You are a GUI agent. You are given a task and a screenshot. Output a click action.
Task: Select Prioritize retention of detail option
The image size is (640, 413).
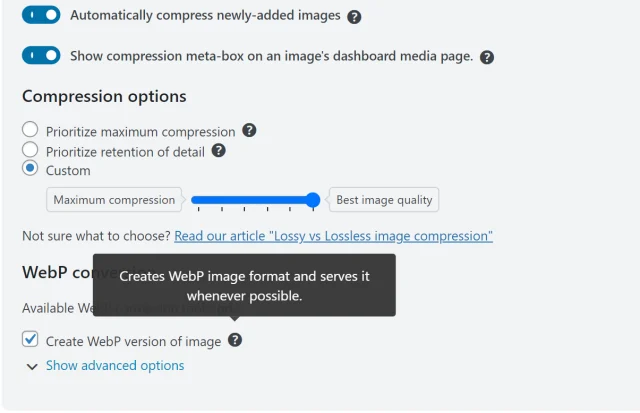coord(30,151)
